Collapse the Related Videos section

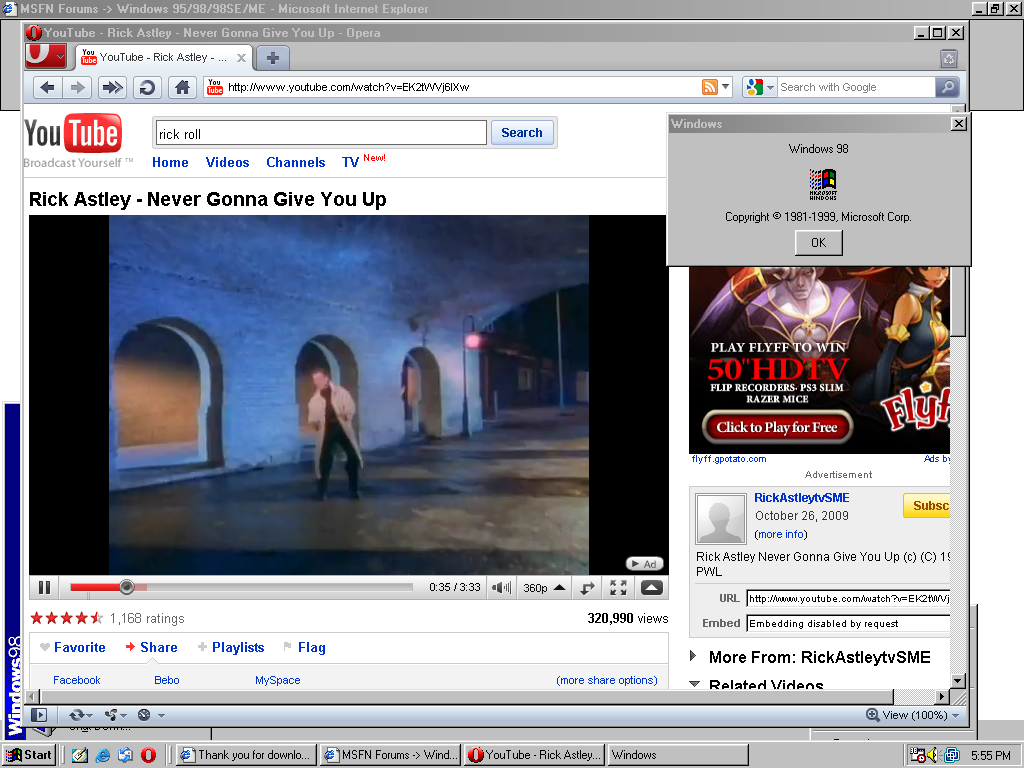[694, 684]
